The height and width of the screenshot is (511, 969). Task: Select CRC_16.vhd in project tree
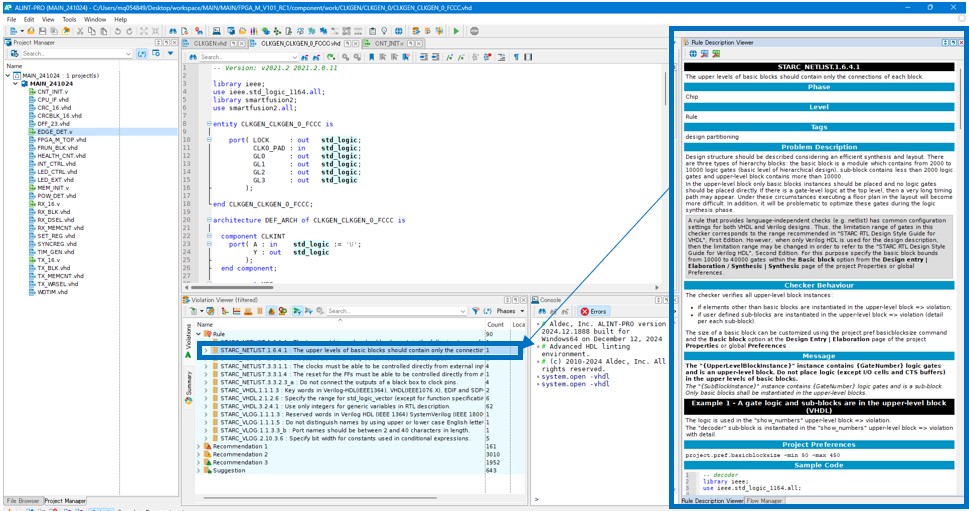pyautogui.click(x=54, y=108)
